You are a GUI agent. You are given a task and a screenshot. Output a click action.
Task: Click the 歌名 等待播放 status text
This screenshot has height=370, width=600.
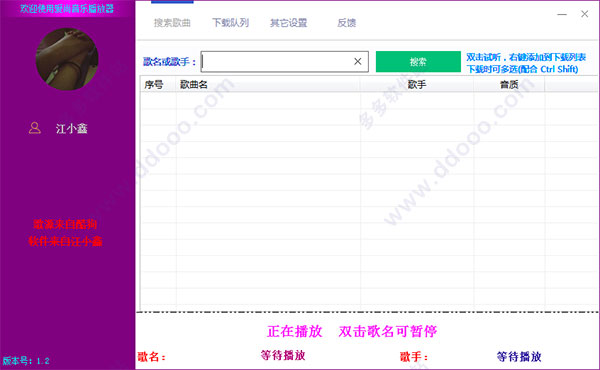283,355
